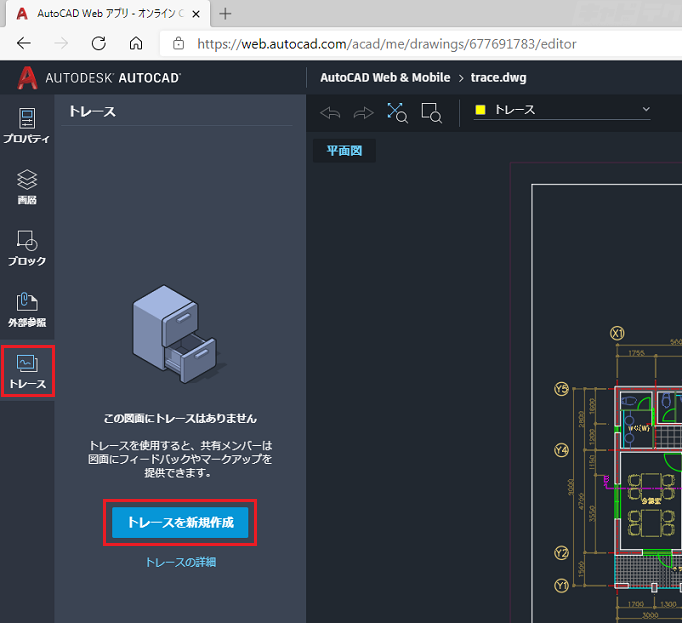This screenshot has height=623, width=682.
Task: Open the トレースの詳細 link
Action: pos(181,562)
